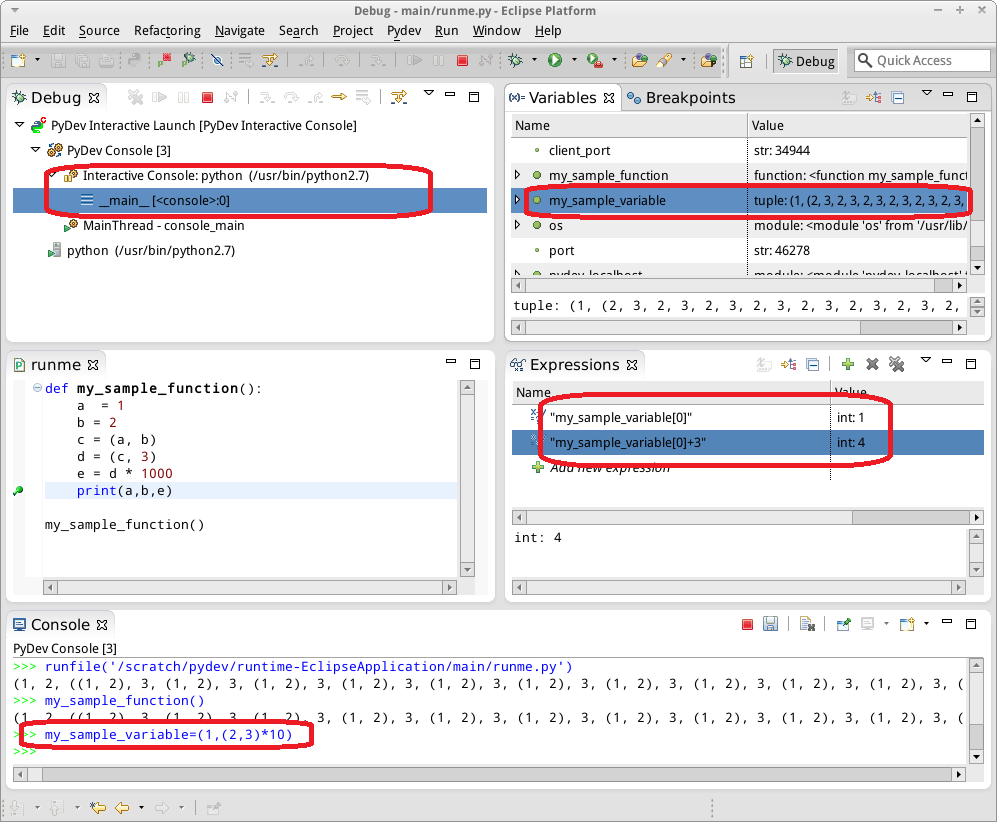
Task: Click Use Step Filters icon in Debug view
Action: pyautogui.click(x=399, y=97)
